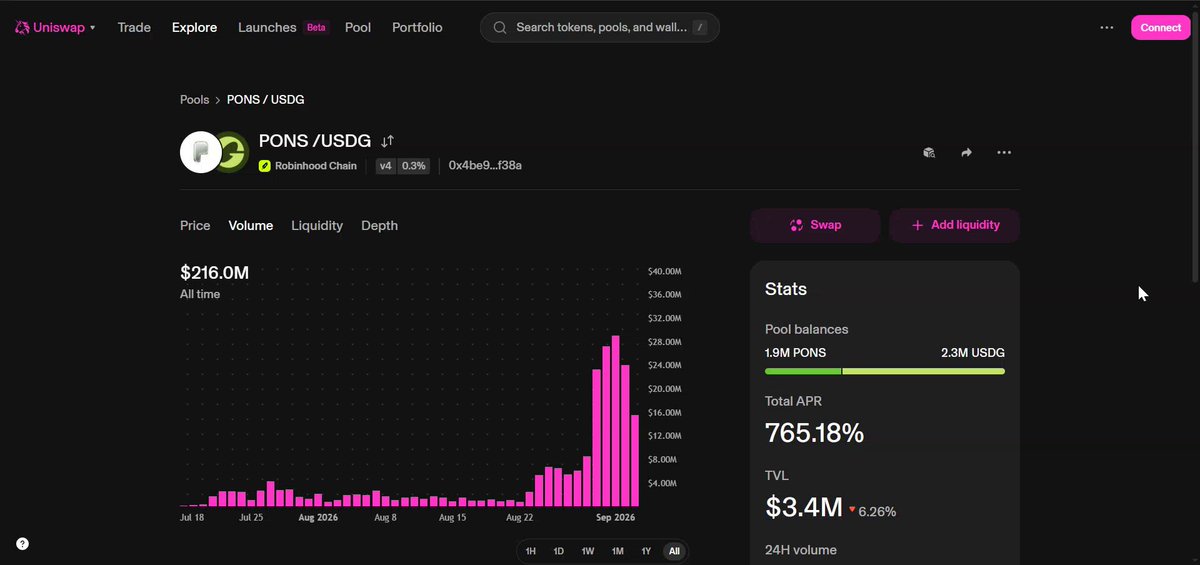Go back to Pools breadcrumb

pyautogui.click(x=195, y=100)
